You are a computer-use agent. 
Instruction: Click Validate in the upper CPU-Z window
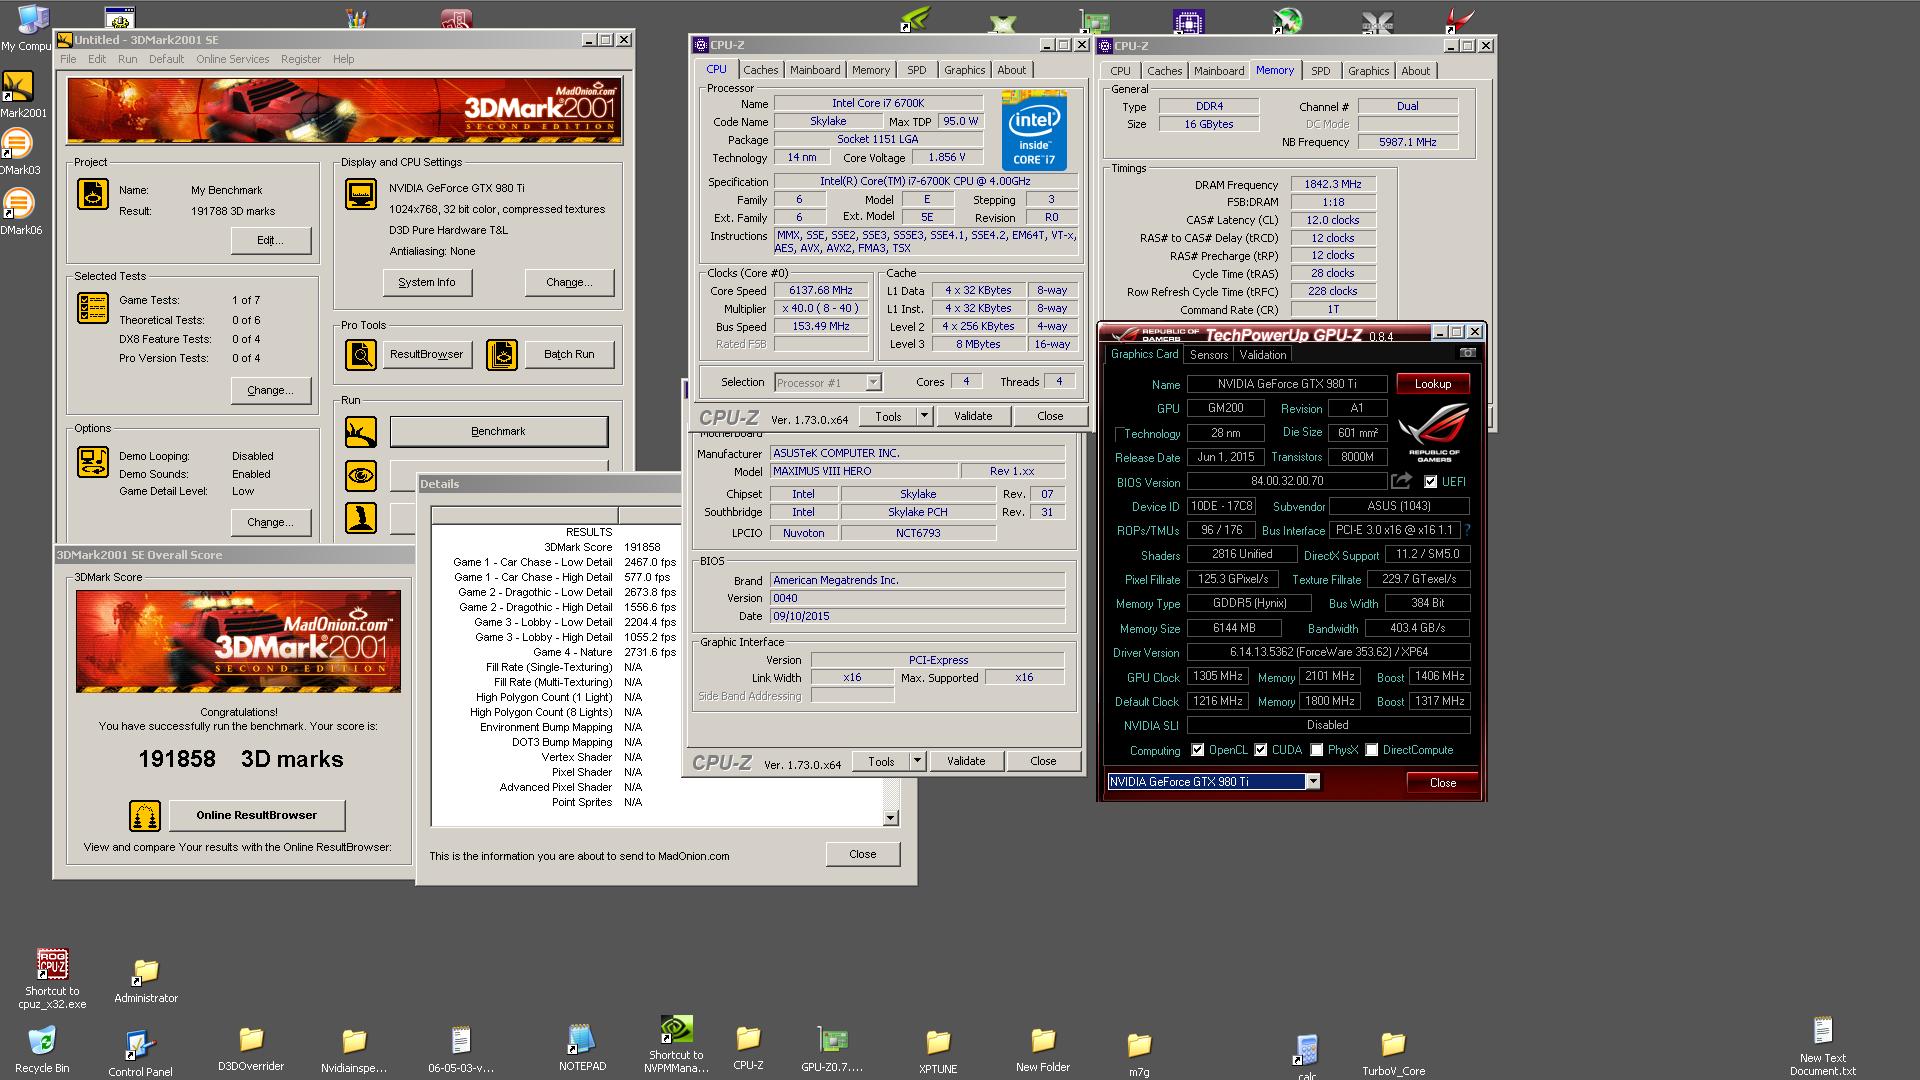point(973,416)
